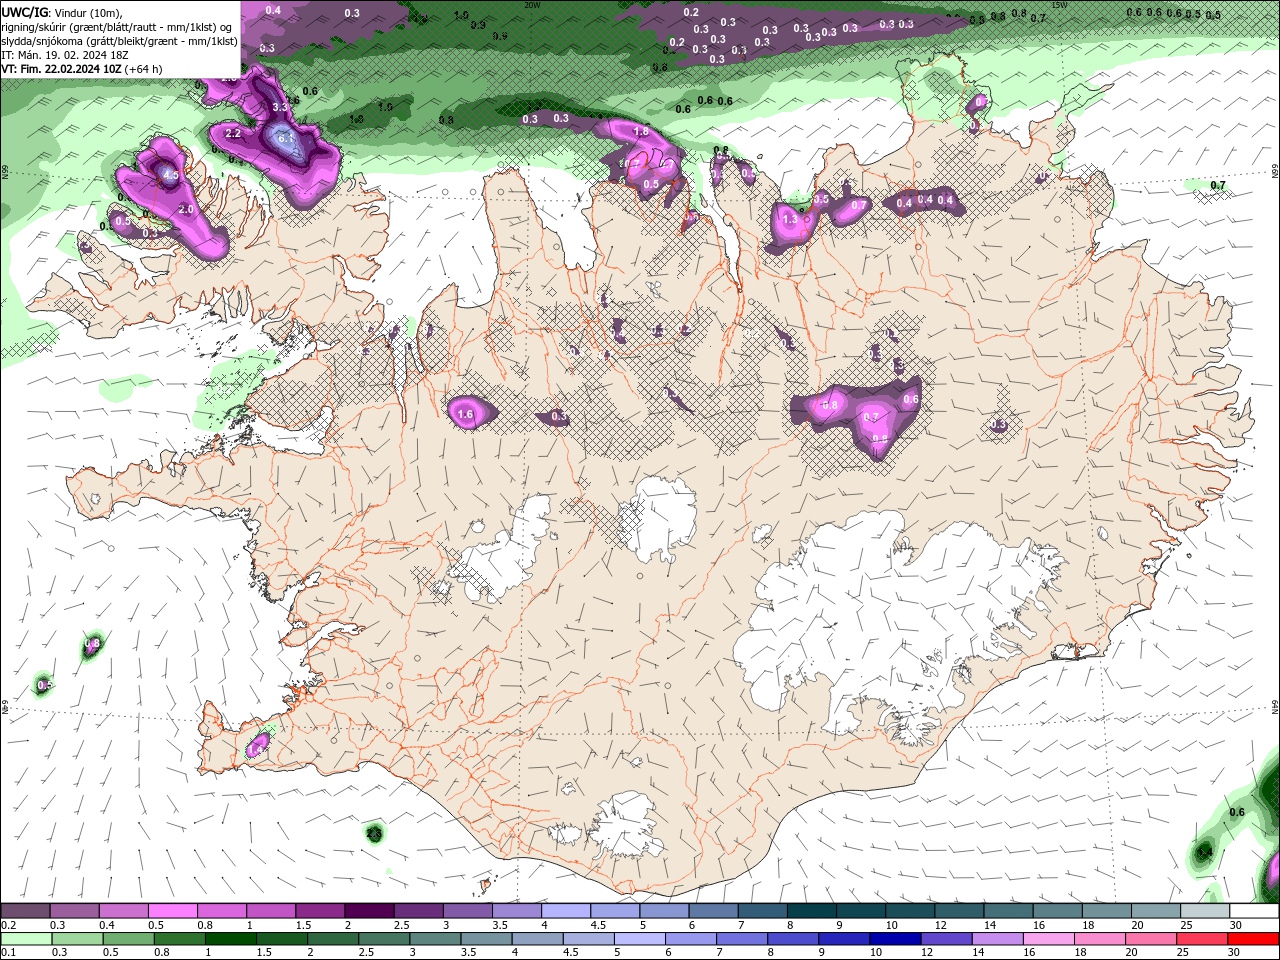Click the 3.3 value above the 6.1 maximum
1280x960 pixels.
(280, 107)
